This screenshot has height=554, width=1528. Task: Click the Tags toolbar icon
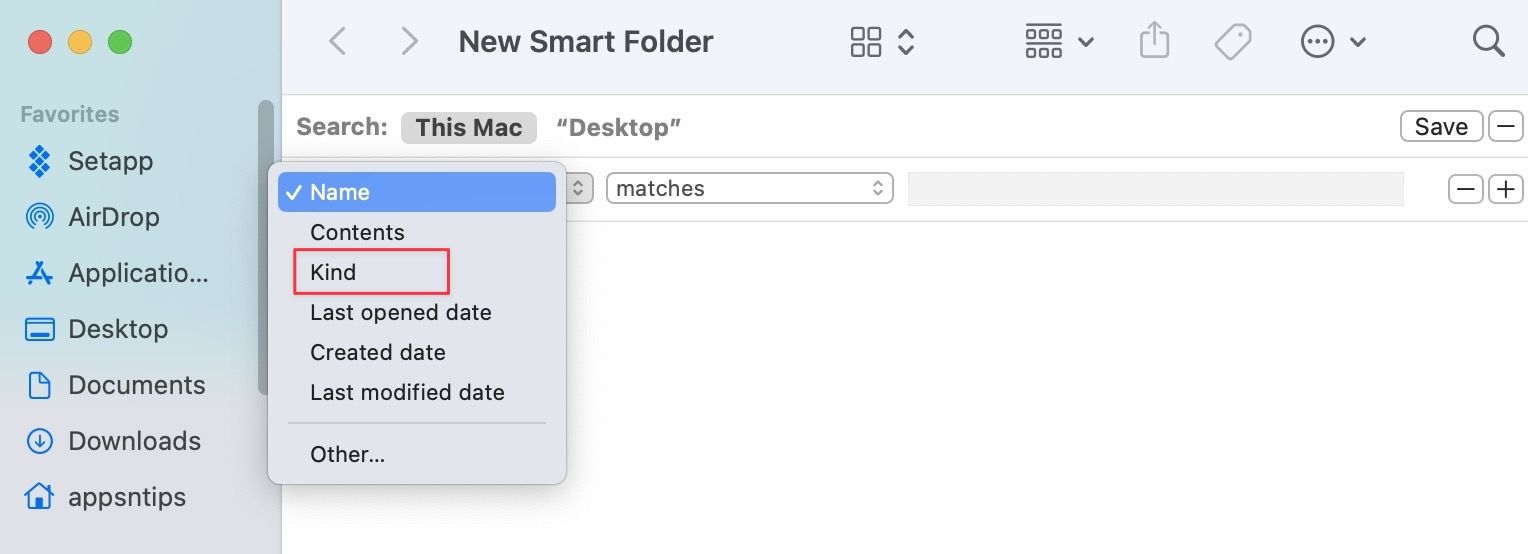tap(1233, 42)
